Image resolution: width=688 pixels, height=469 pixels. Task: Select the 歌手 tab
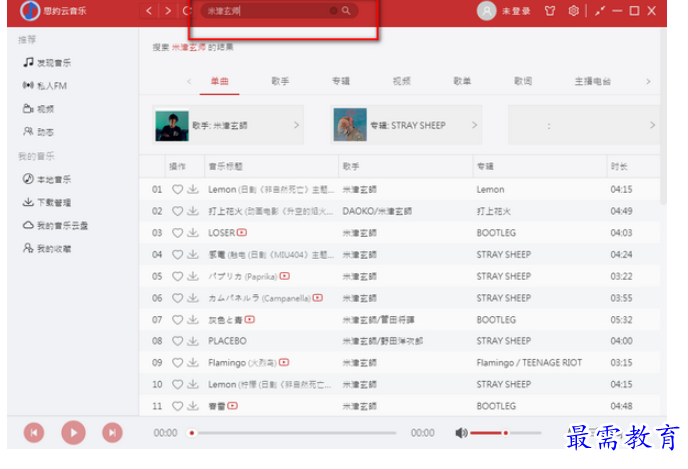[280, 81]
